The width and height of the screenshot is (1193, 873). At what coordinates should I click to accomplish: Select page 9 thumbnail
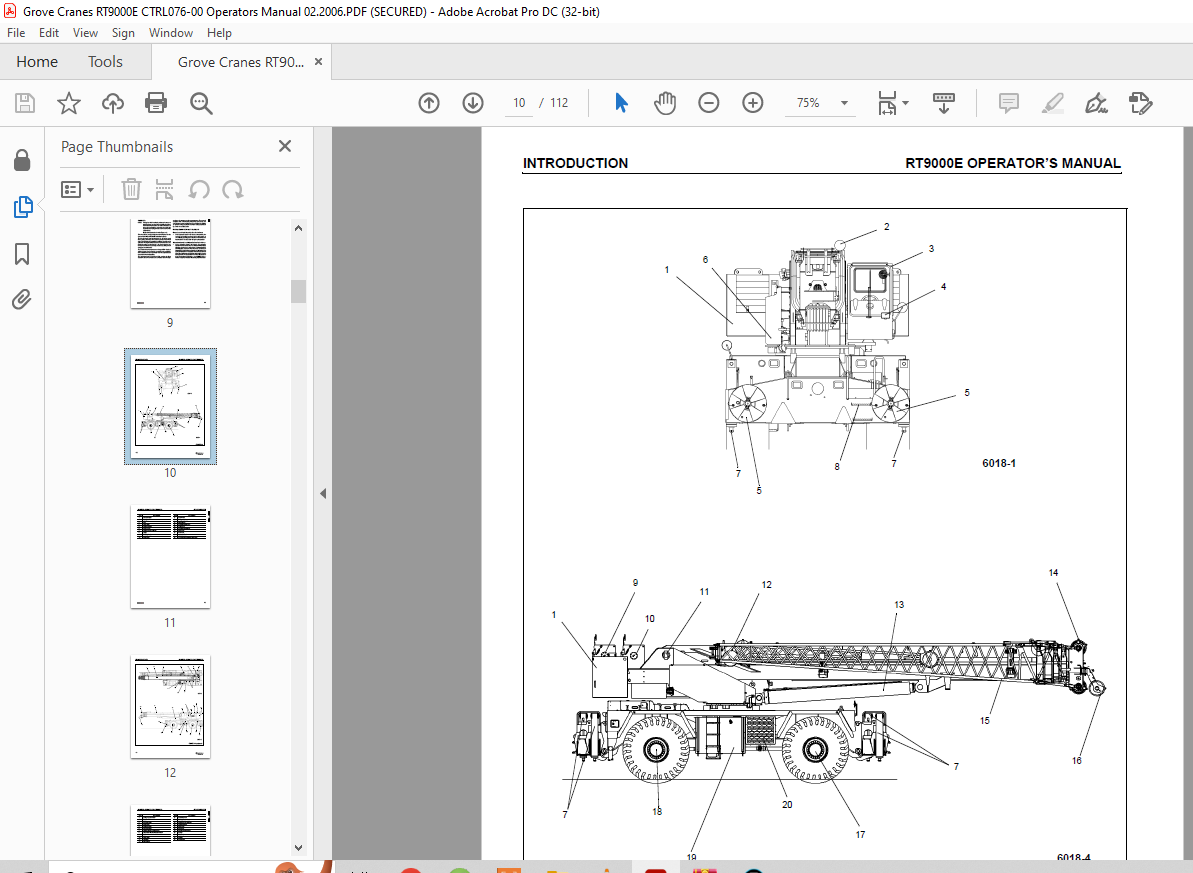point(170,263)
